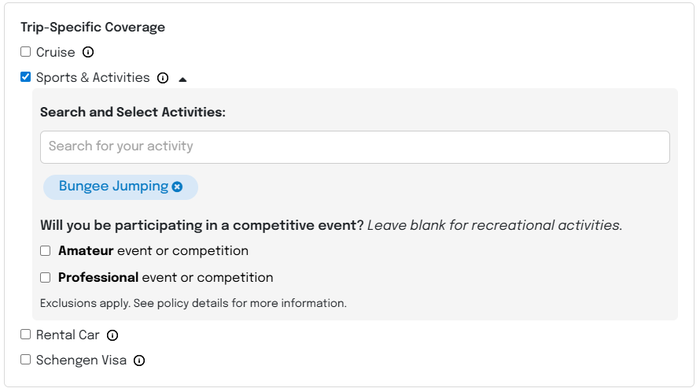Screen dimensions: 700x392
Task: Click the Schengen Visa label text
Action: (81, 360)
